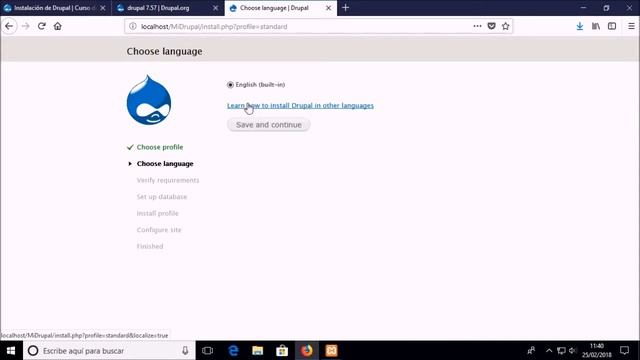Close the Choose language tab
Viewport: 640px width, 360px height.
pos(328,8)
